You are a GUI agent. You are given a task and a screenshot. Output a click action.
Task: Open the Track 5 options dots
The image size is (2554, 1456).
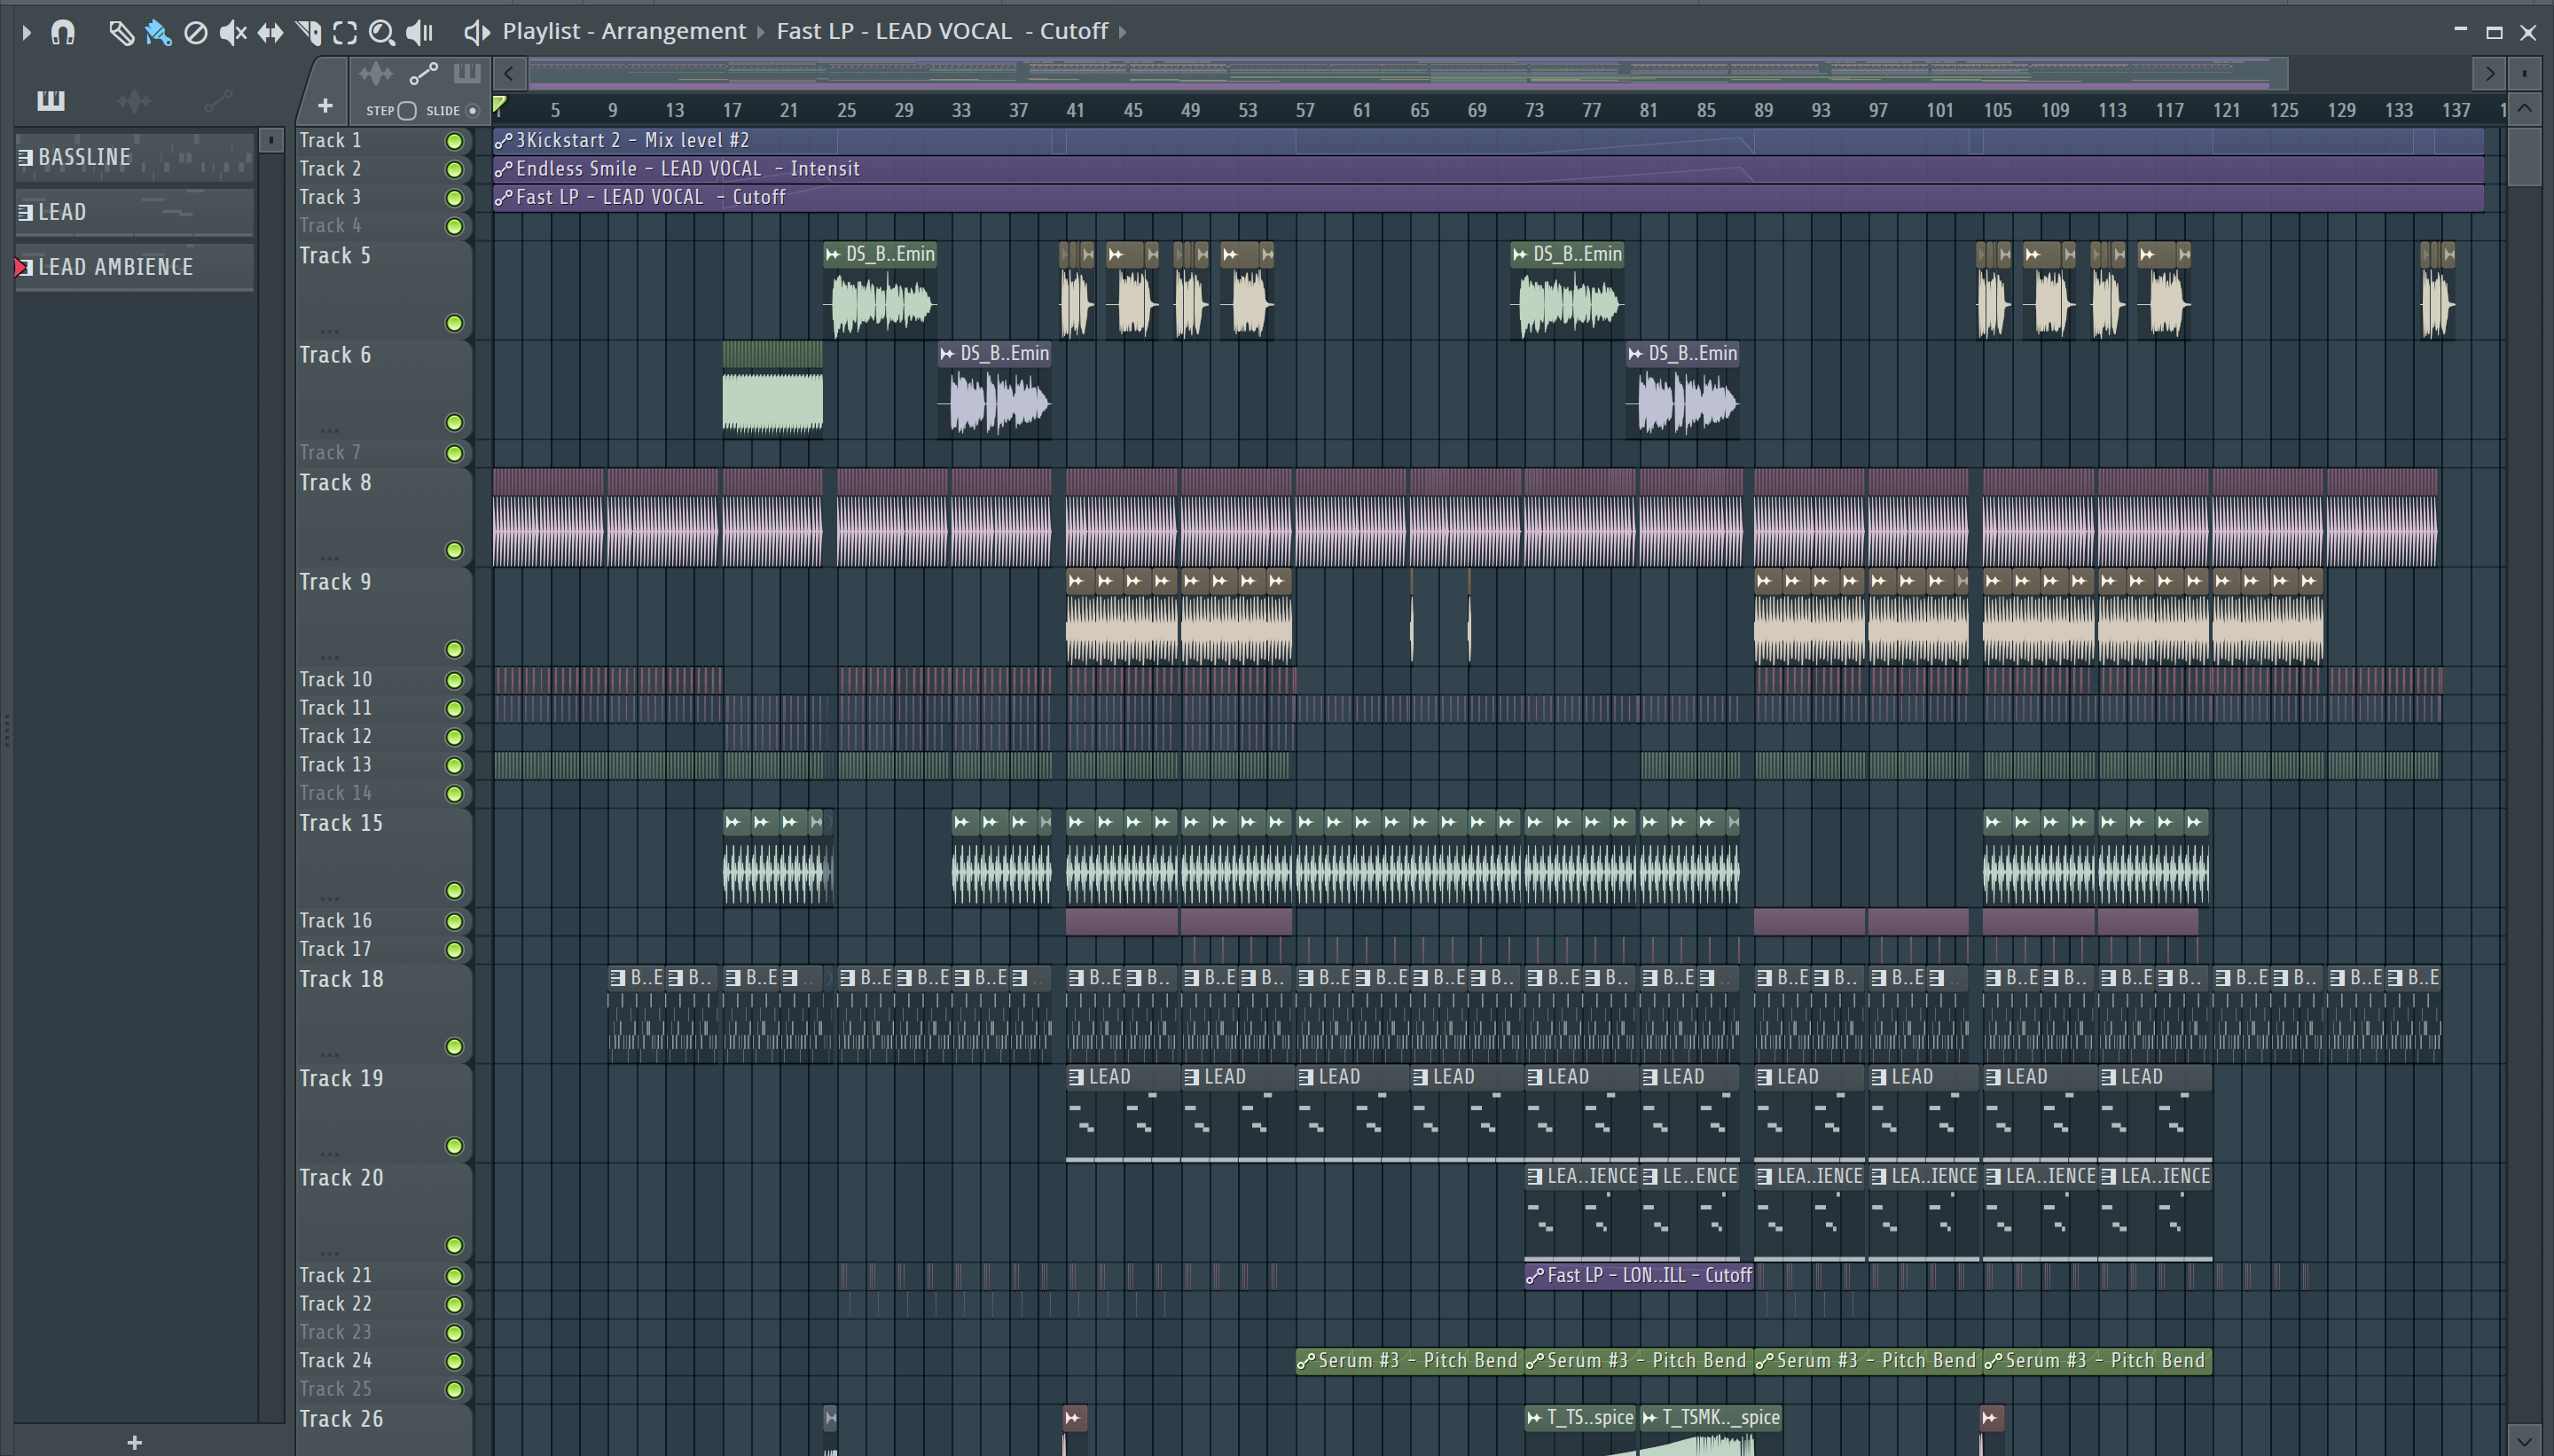(x=329, y=330)
